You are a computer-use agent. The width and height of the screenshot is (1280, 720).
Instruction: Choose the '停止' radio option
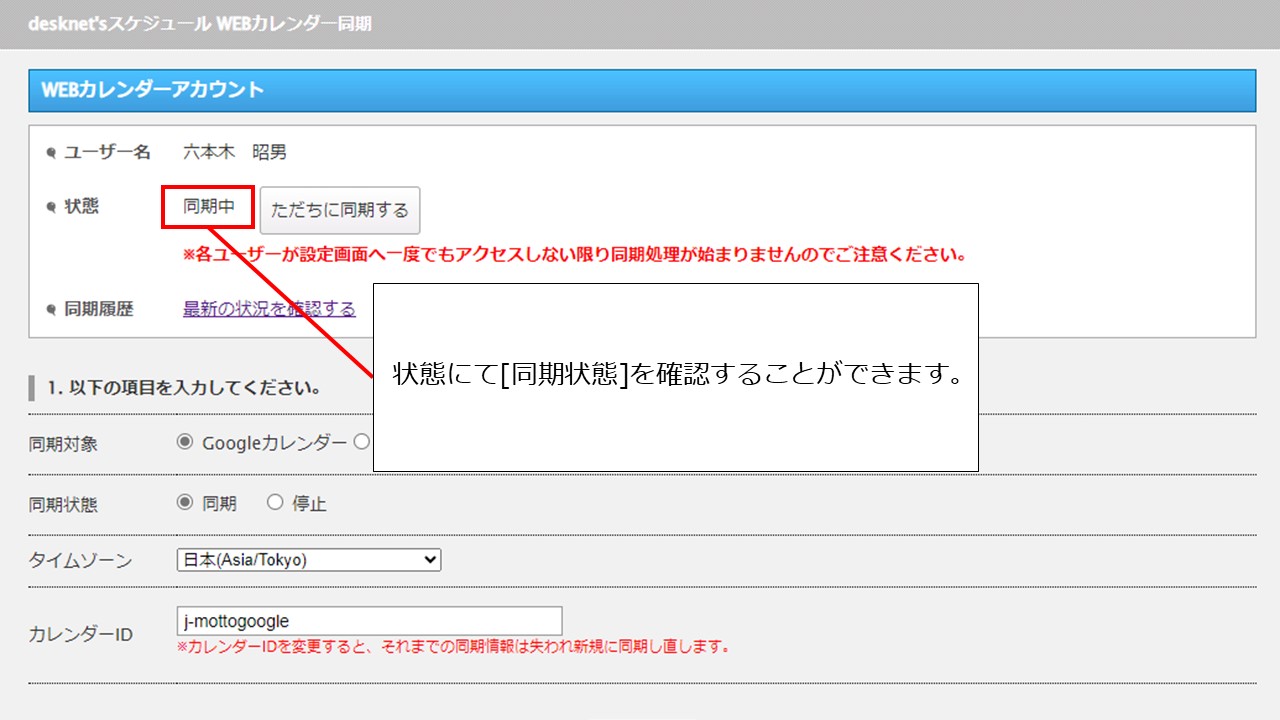275,503
